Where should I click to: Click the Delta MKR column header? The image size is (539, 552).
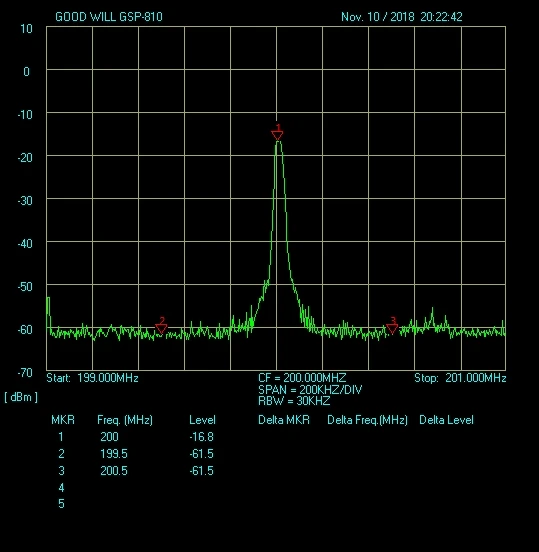coord(284,420)
